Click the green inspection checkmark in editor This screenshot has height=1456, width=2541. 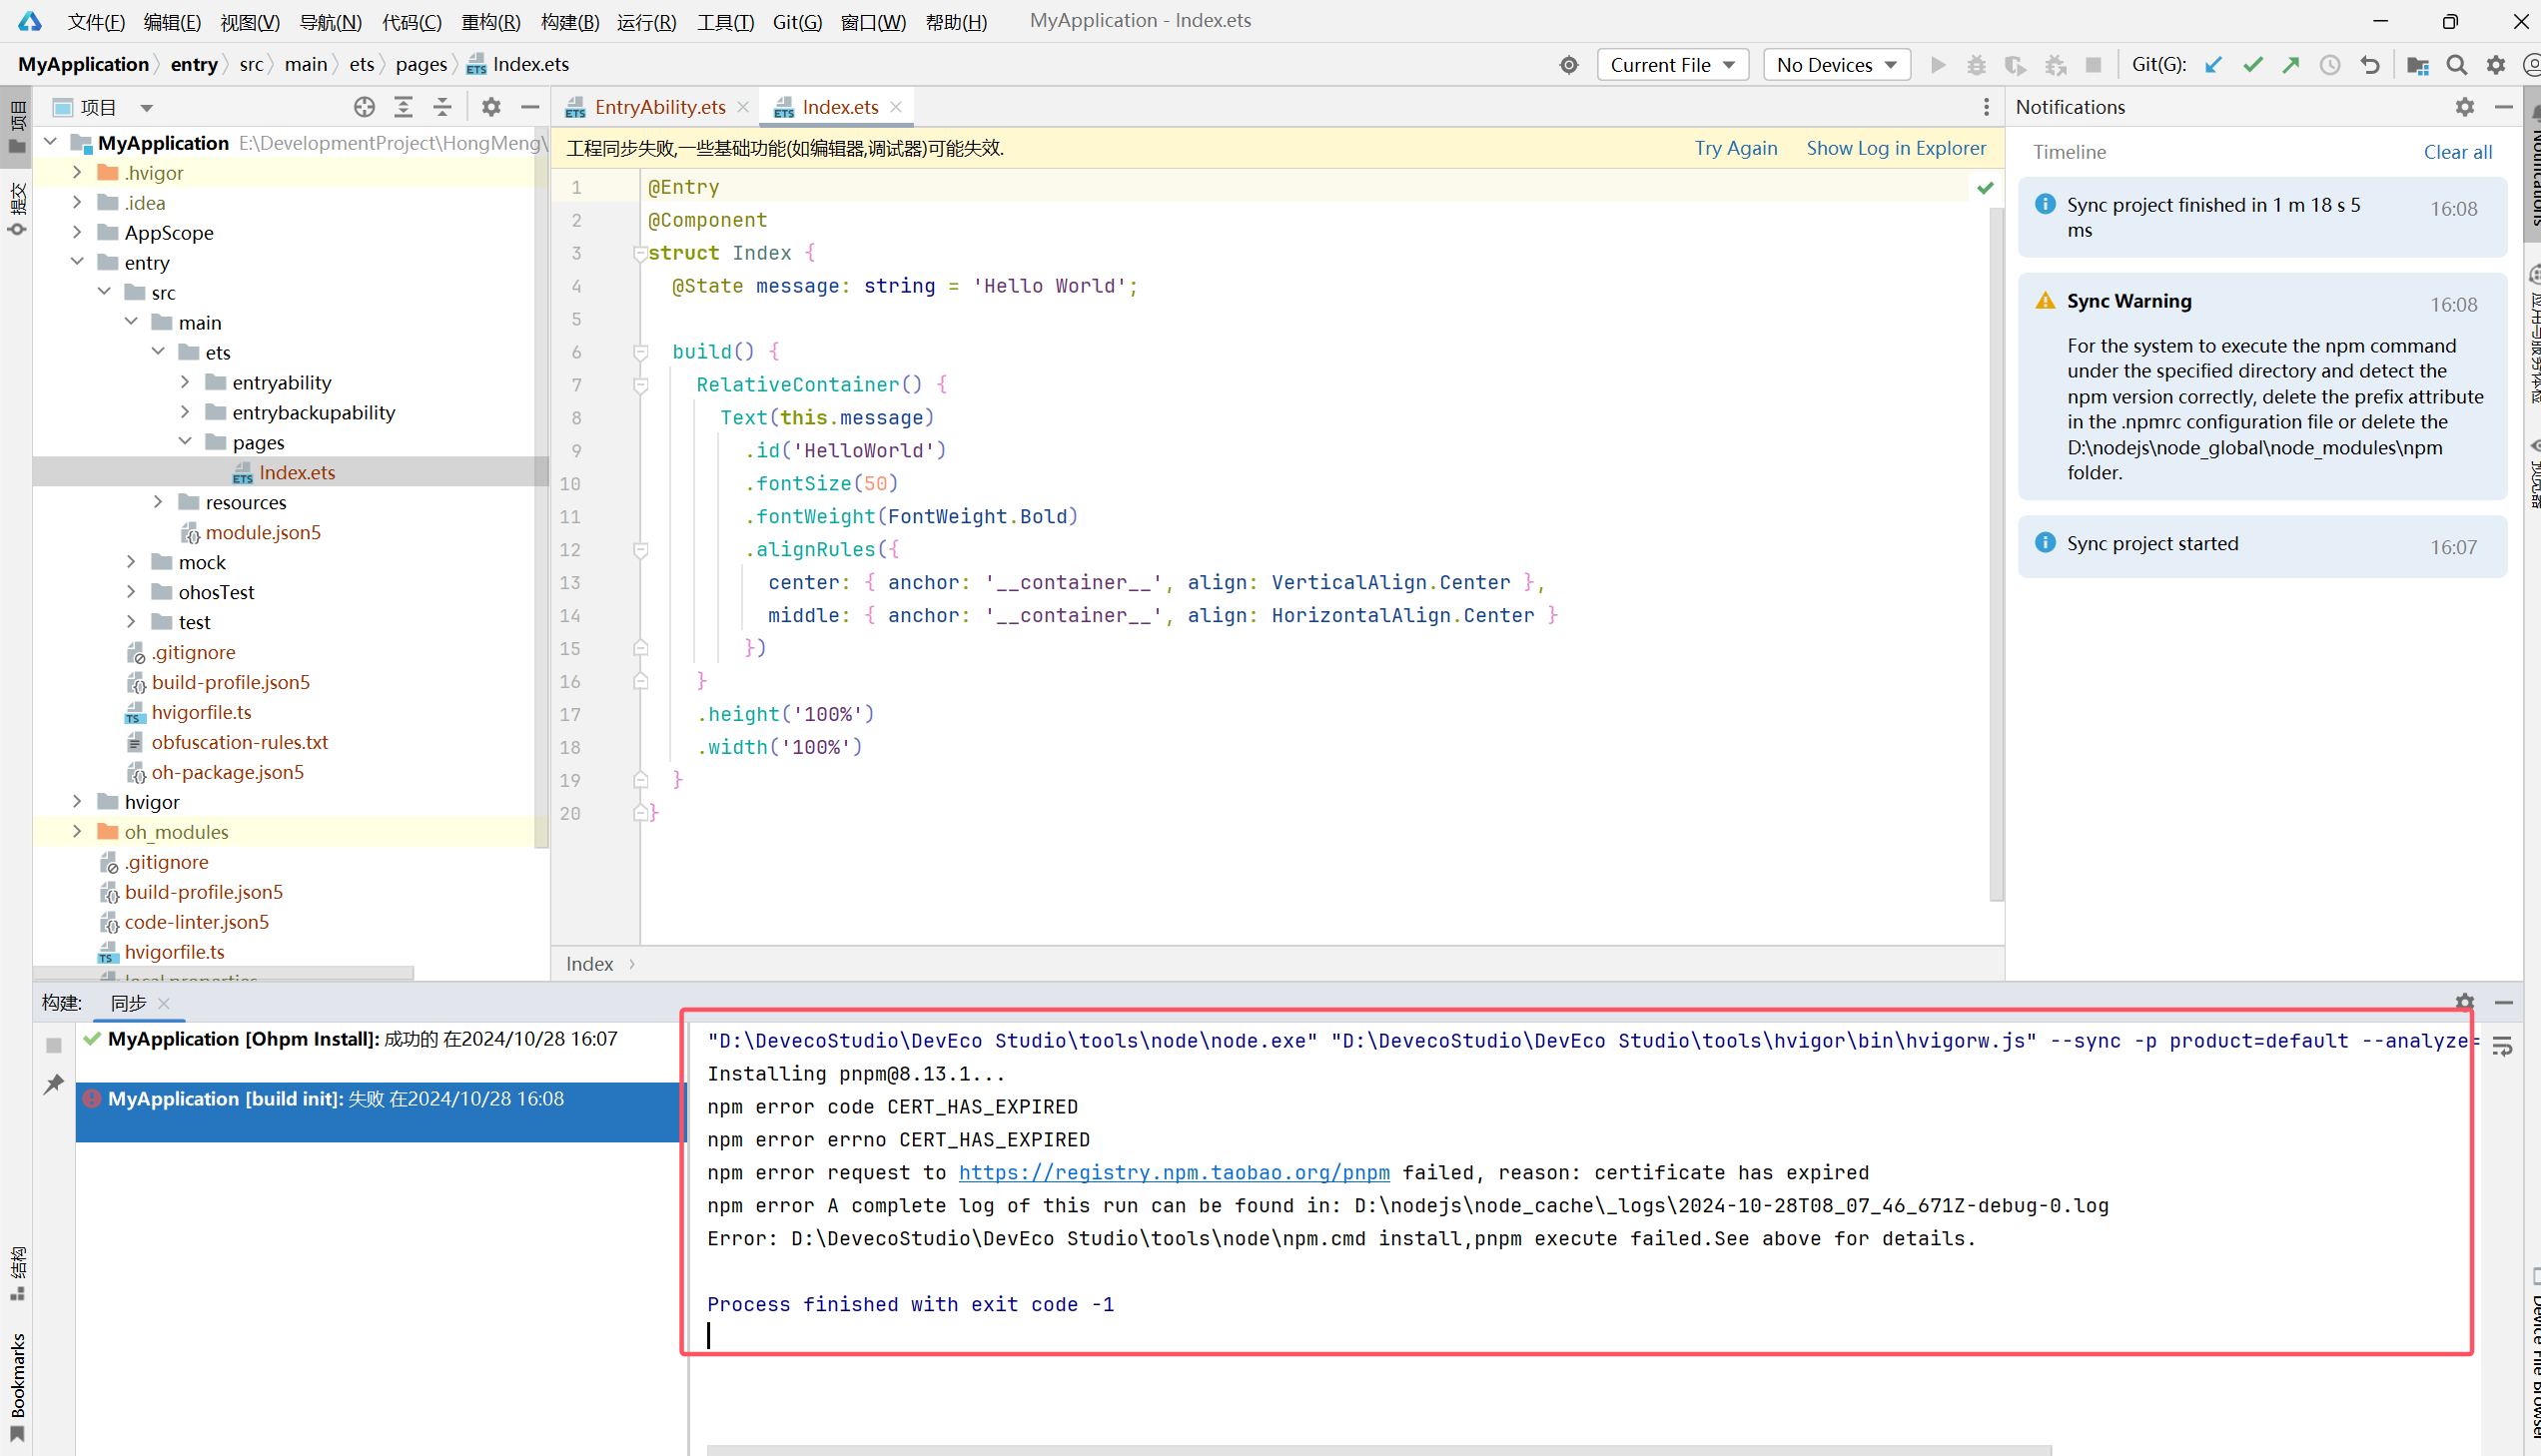pos(1985,187)
